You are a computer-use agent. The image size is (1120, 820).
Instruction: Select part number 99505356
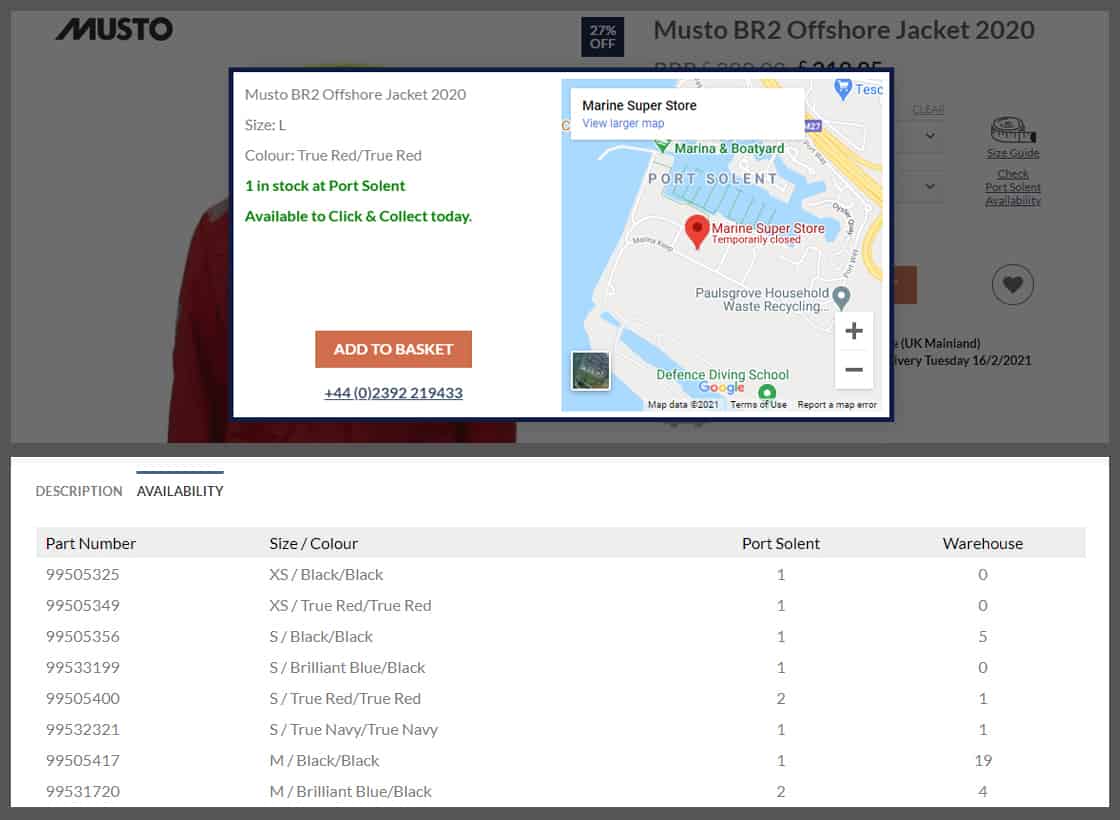(x=83, y=636)
